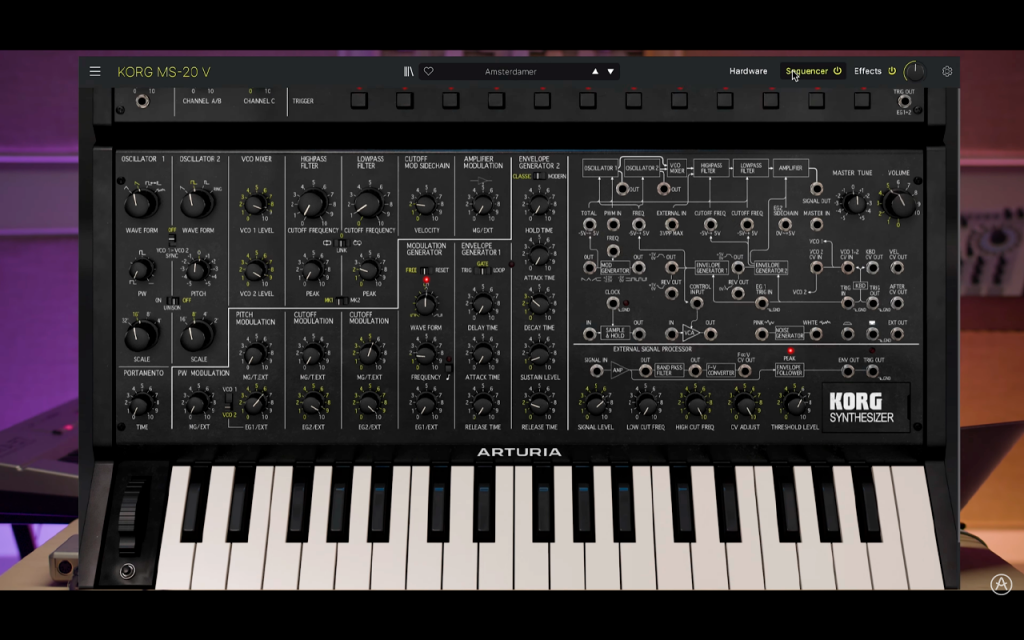Click the HOLD TIME knob
1024x640 pixels.
(x=539, y=204)
